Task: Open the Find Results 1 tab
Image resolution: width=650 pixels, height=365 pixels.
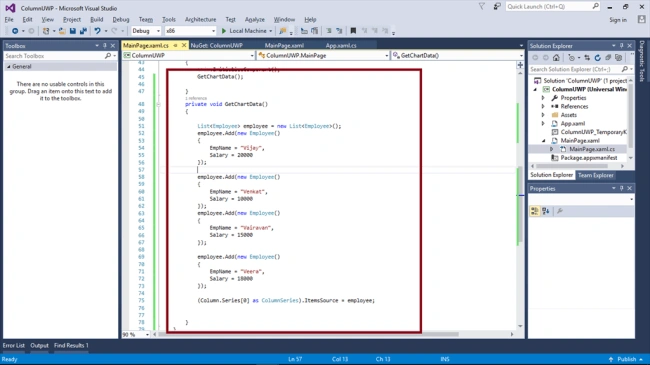Action: pyautogui.click(x=71, y=345)
